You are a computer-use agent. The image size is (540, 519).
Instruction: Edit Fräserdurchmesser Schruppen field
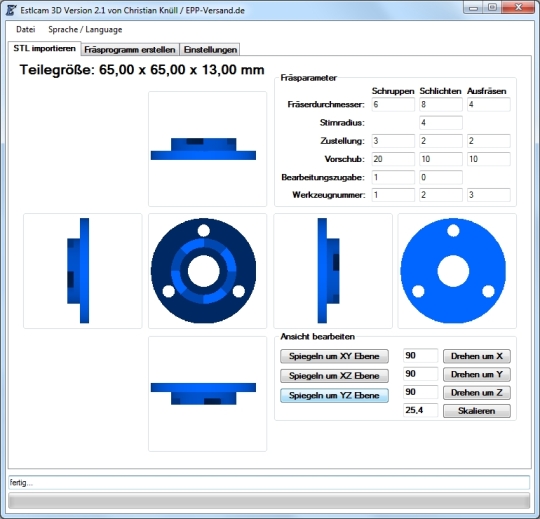tap(393, 105)
